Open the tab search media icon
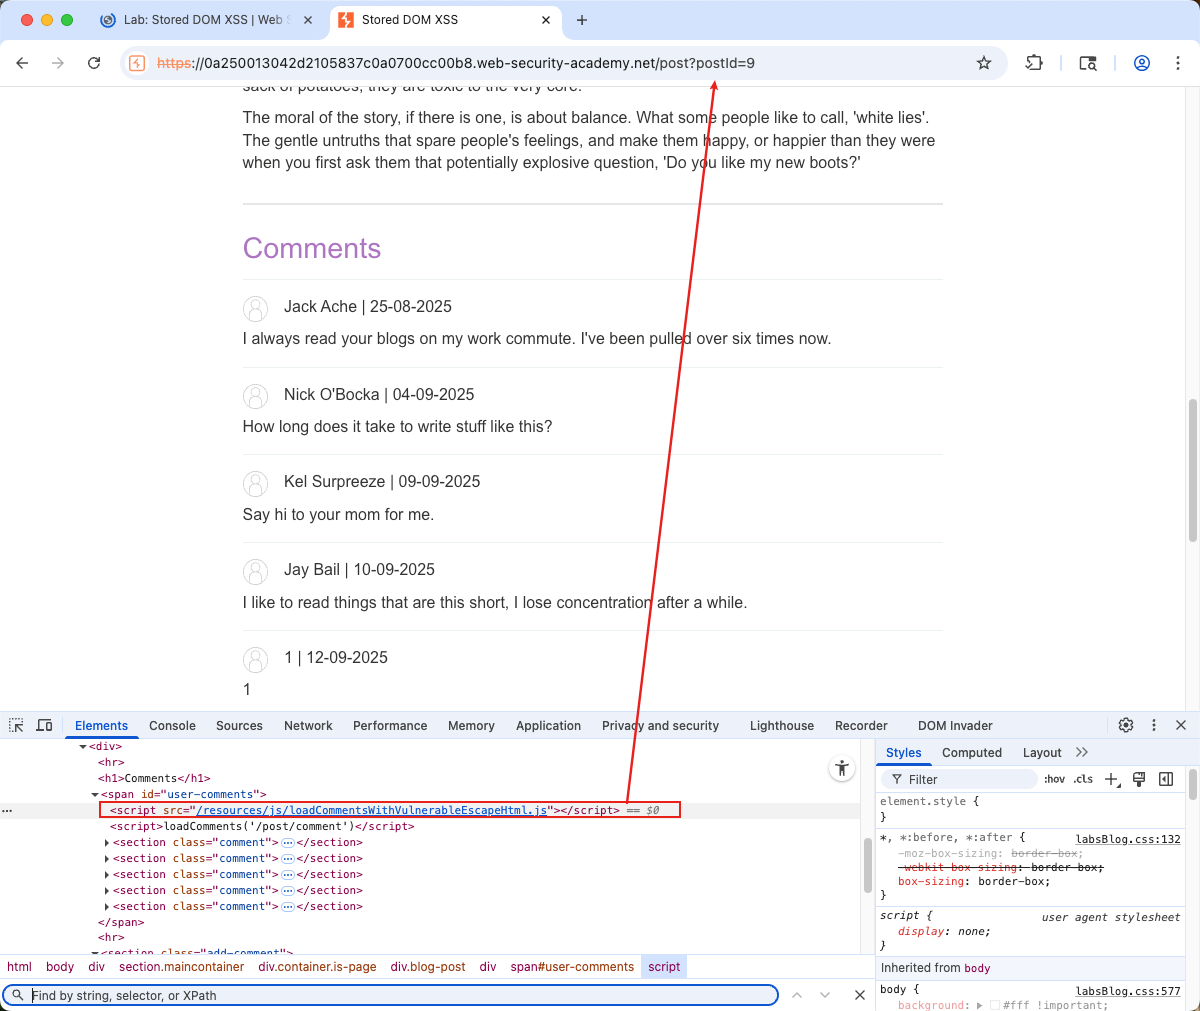Viewport: 1200px width, 1011px height. coord(1088,63)
